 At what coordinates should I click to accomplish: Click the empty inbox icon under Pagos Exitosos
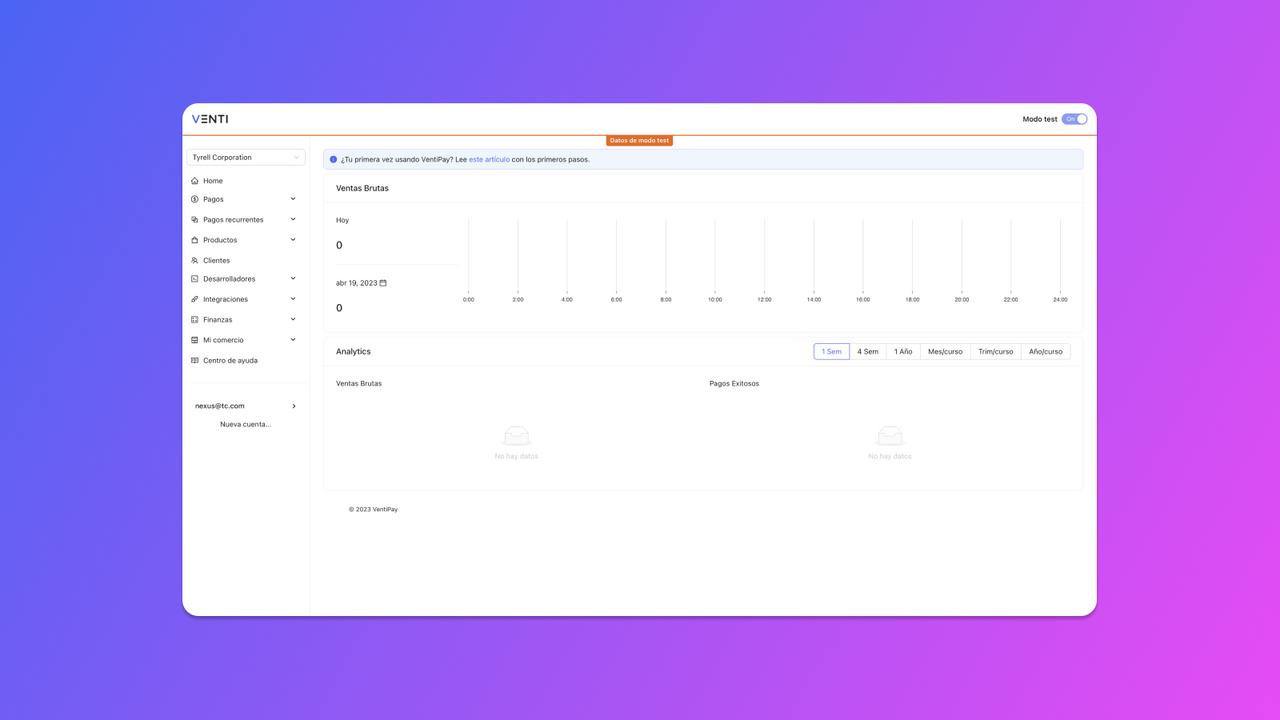click(x=890, y=436)
